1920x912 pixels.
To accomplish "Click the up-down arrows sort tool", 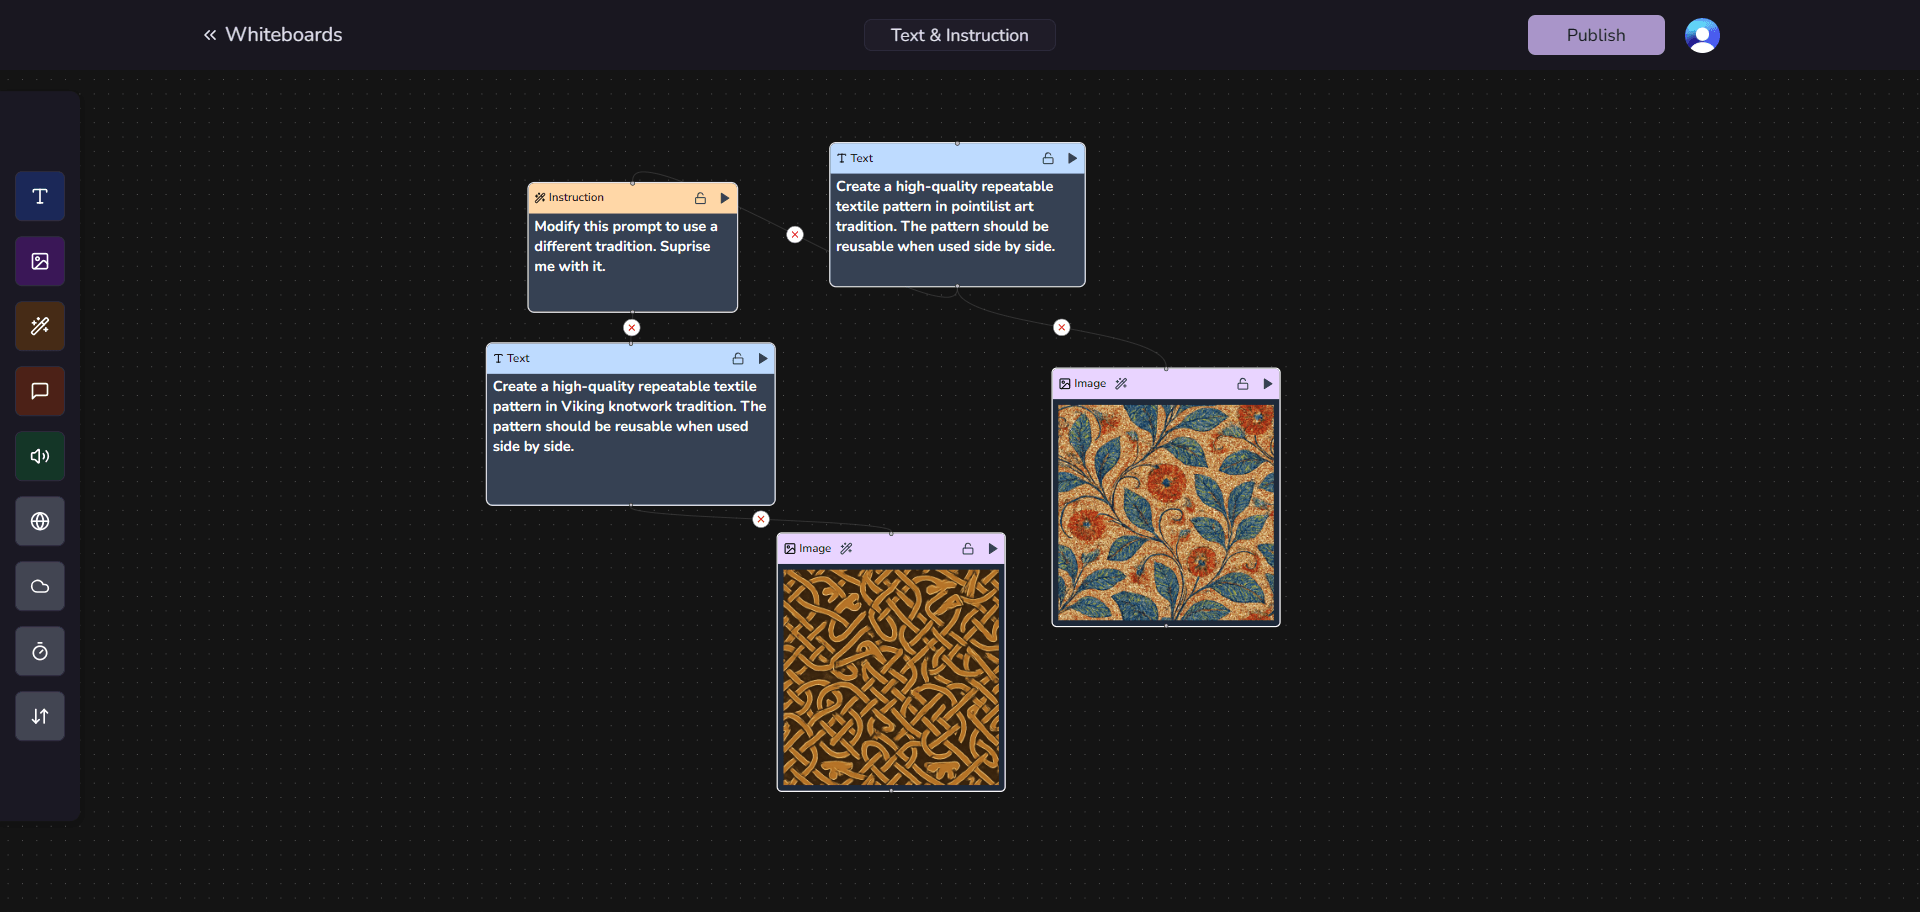I will coord(40,716).
